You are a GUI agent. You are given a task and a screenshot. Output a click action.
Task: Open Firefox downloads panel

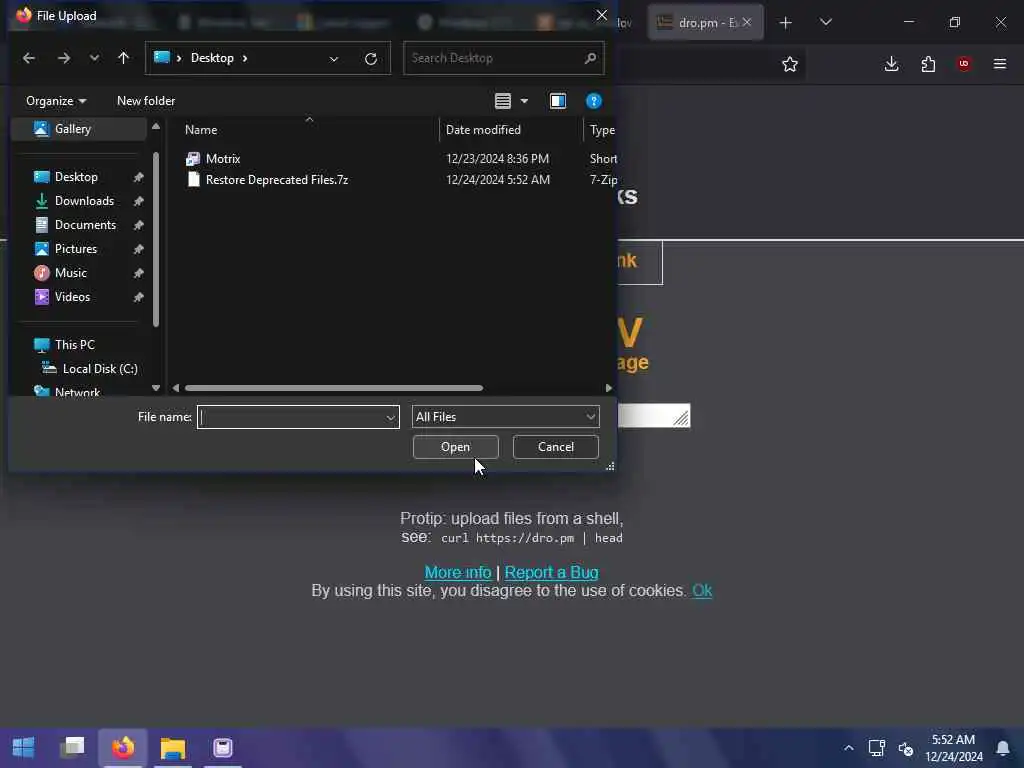point(891,64)
